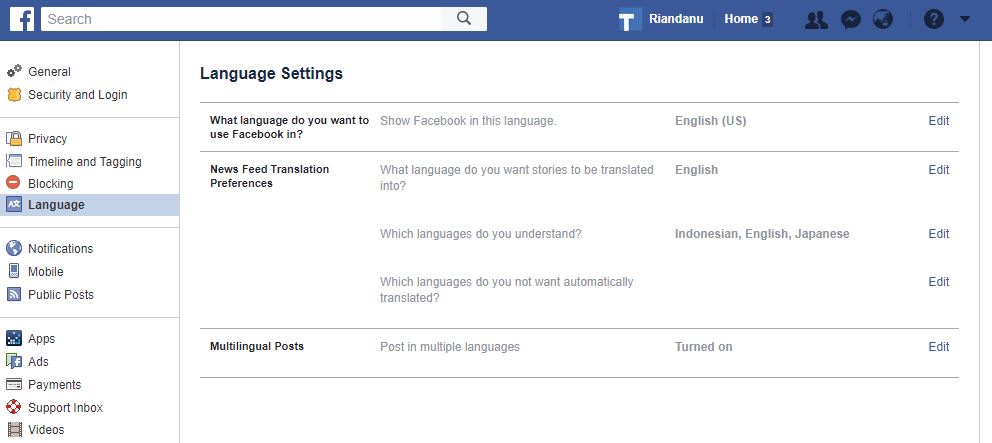Select Privacy in the settings sidebar
The width and height of the screenshot is (992, 443).
click(47, 139)
